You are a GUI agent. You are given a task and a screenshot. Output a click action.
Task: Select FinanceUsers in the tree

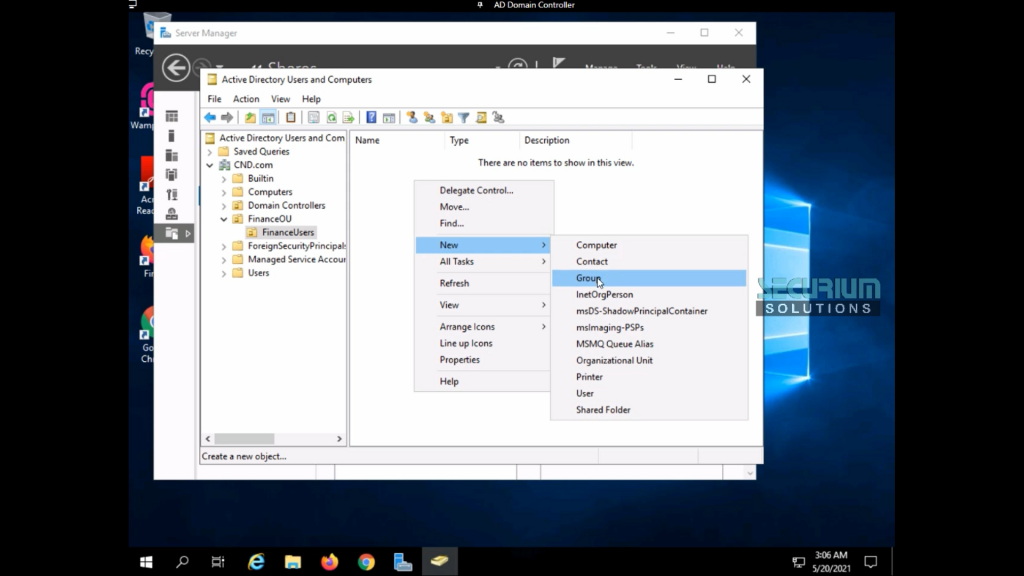tap(281, 232)
